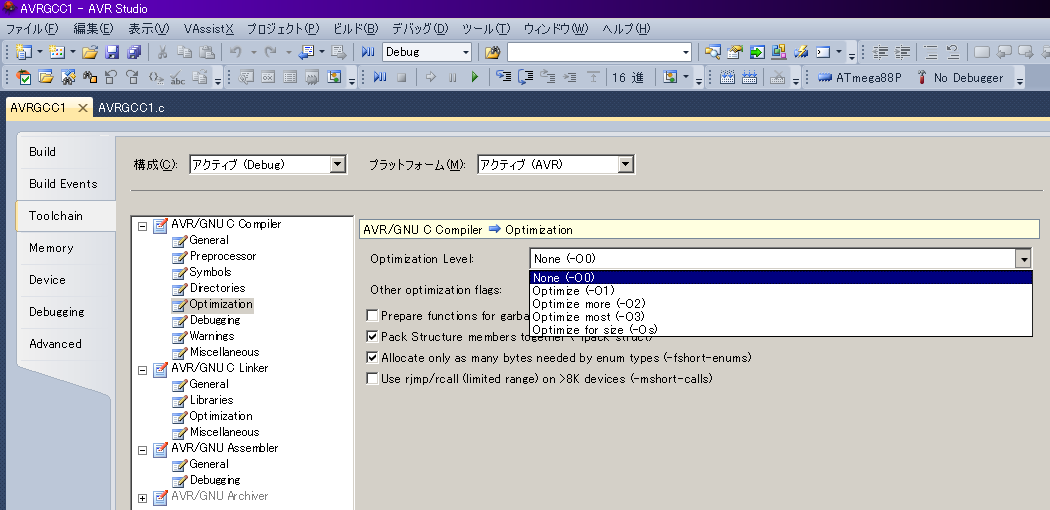This screenshot has height=510, width=1050.
Task: Collapse the AVR/GNU C Compiler tree node
Action: tap(143, 226)
